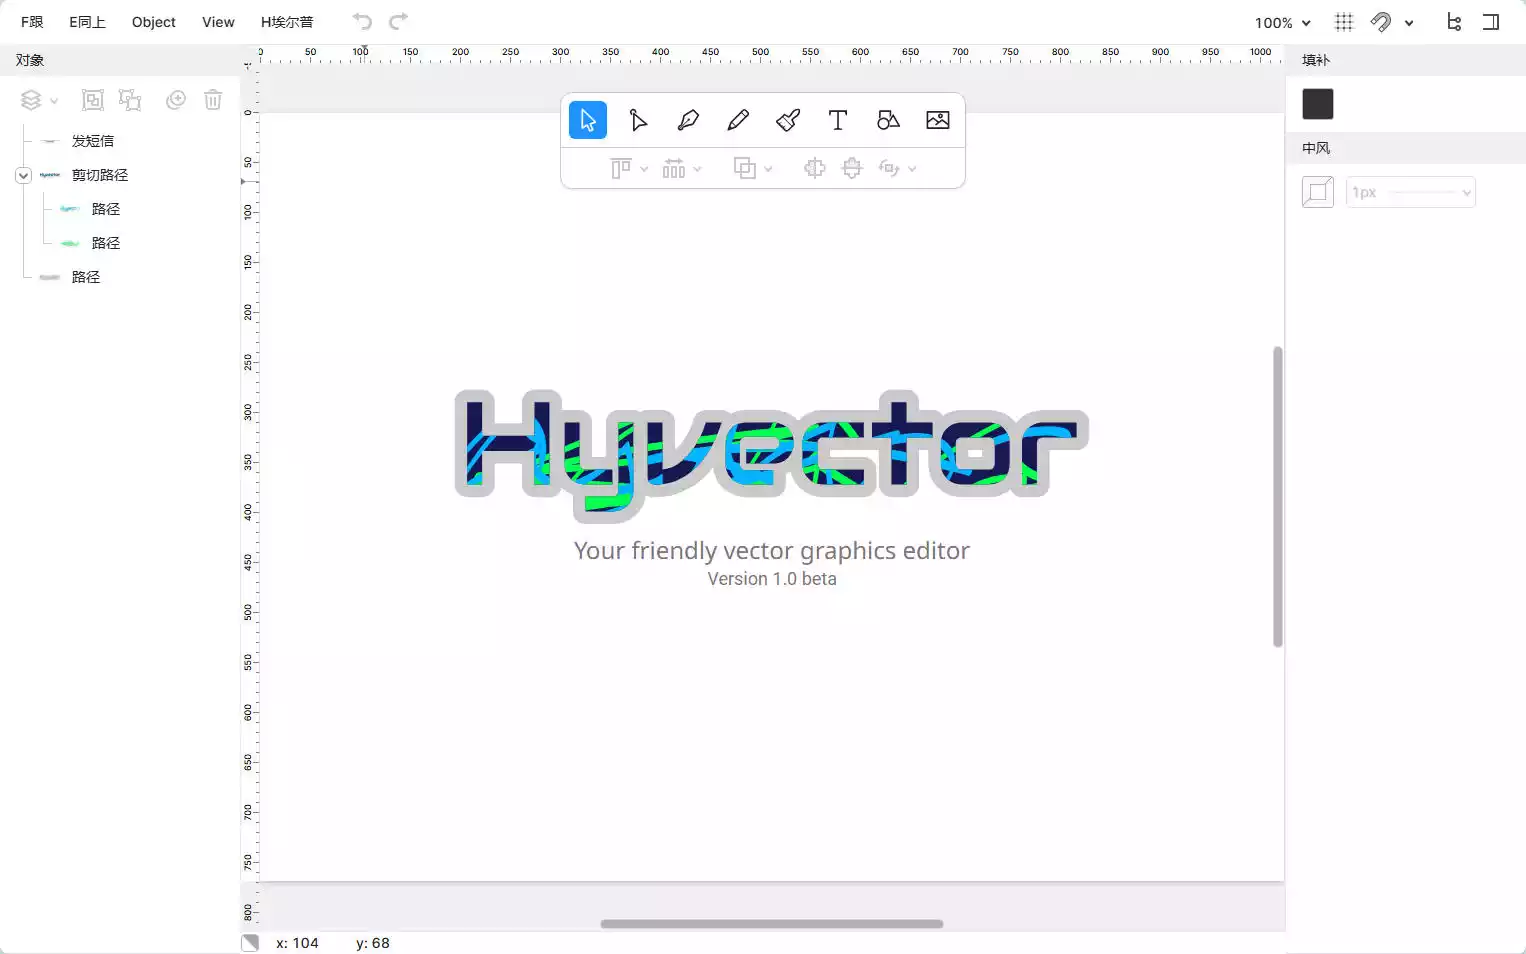Open the magnet snapping options chevron
The width and height of the screenshot is (1526, 954).
pos(1409,22)
